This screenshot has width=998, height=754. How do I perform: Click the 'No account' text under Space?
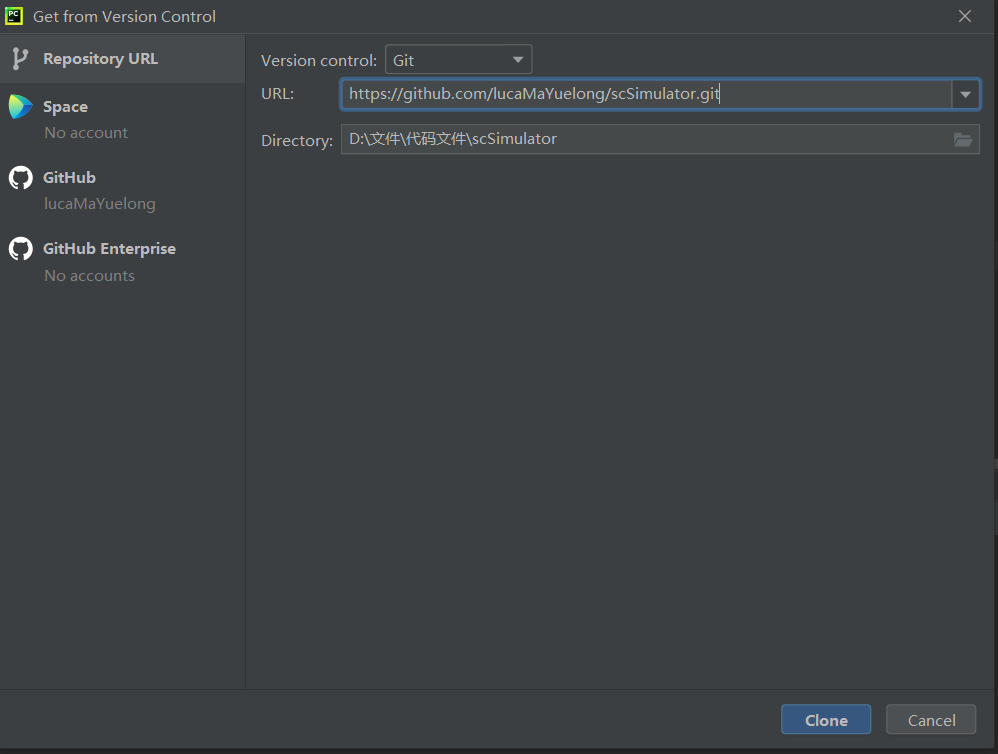click(x=86, y=132)
